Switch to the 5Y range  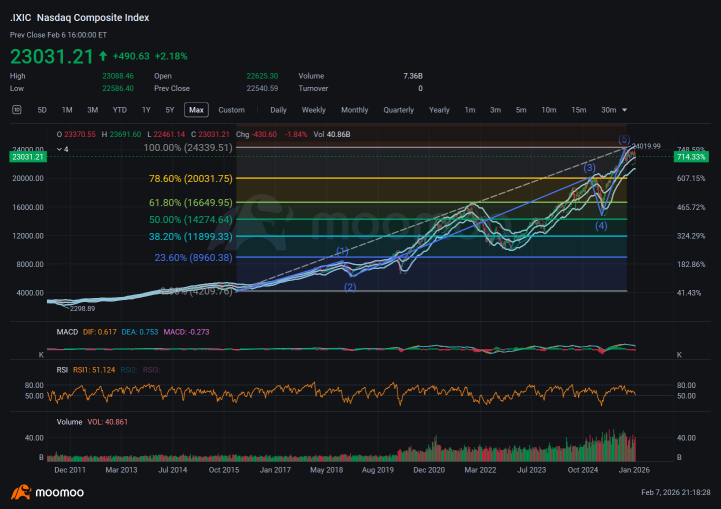tap(170, 110)
